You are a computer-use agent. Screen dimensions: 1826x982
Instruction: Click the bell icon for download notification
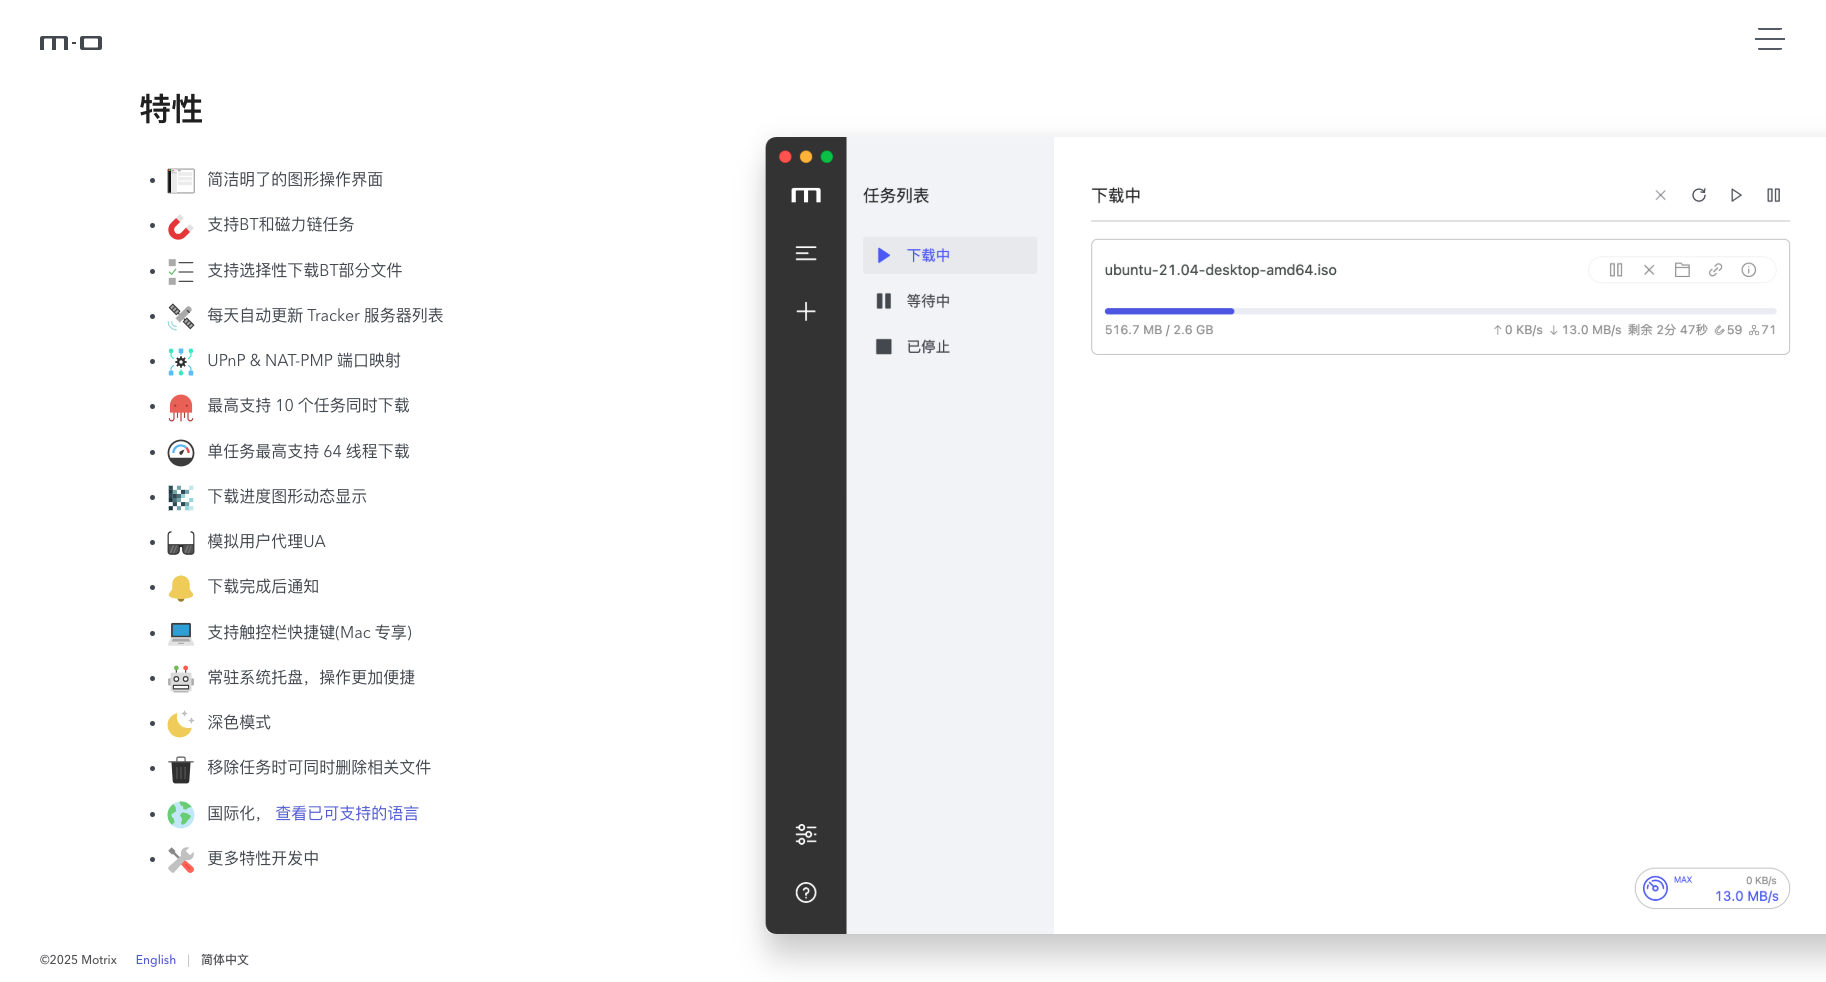click(181, 588)
